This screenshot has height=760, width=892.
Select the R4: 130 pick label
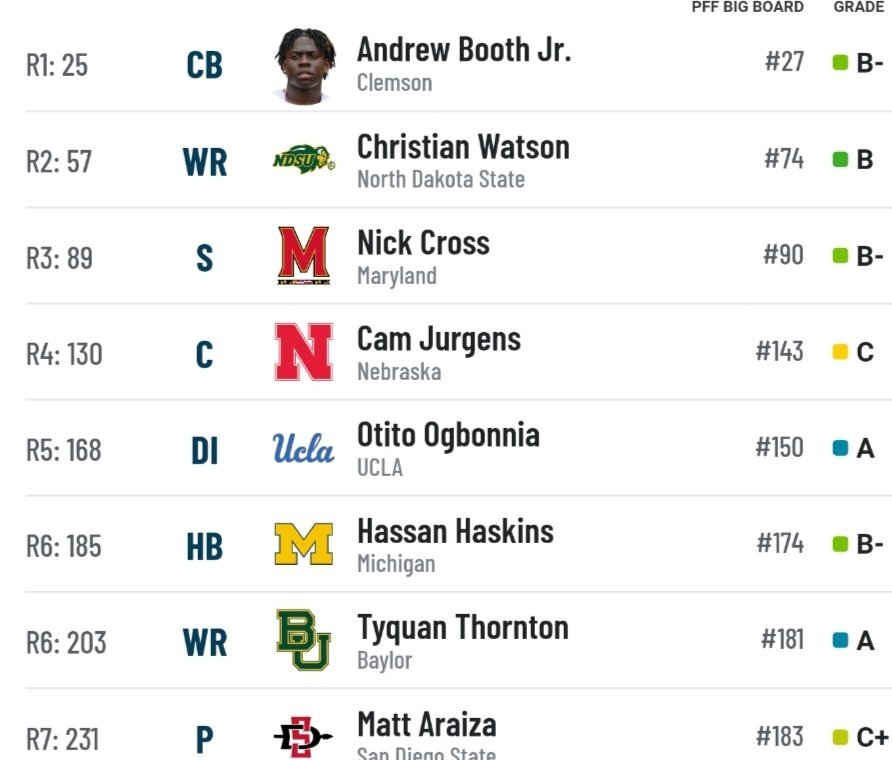(x=64, y=354)
